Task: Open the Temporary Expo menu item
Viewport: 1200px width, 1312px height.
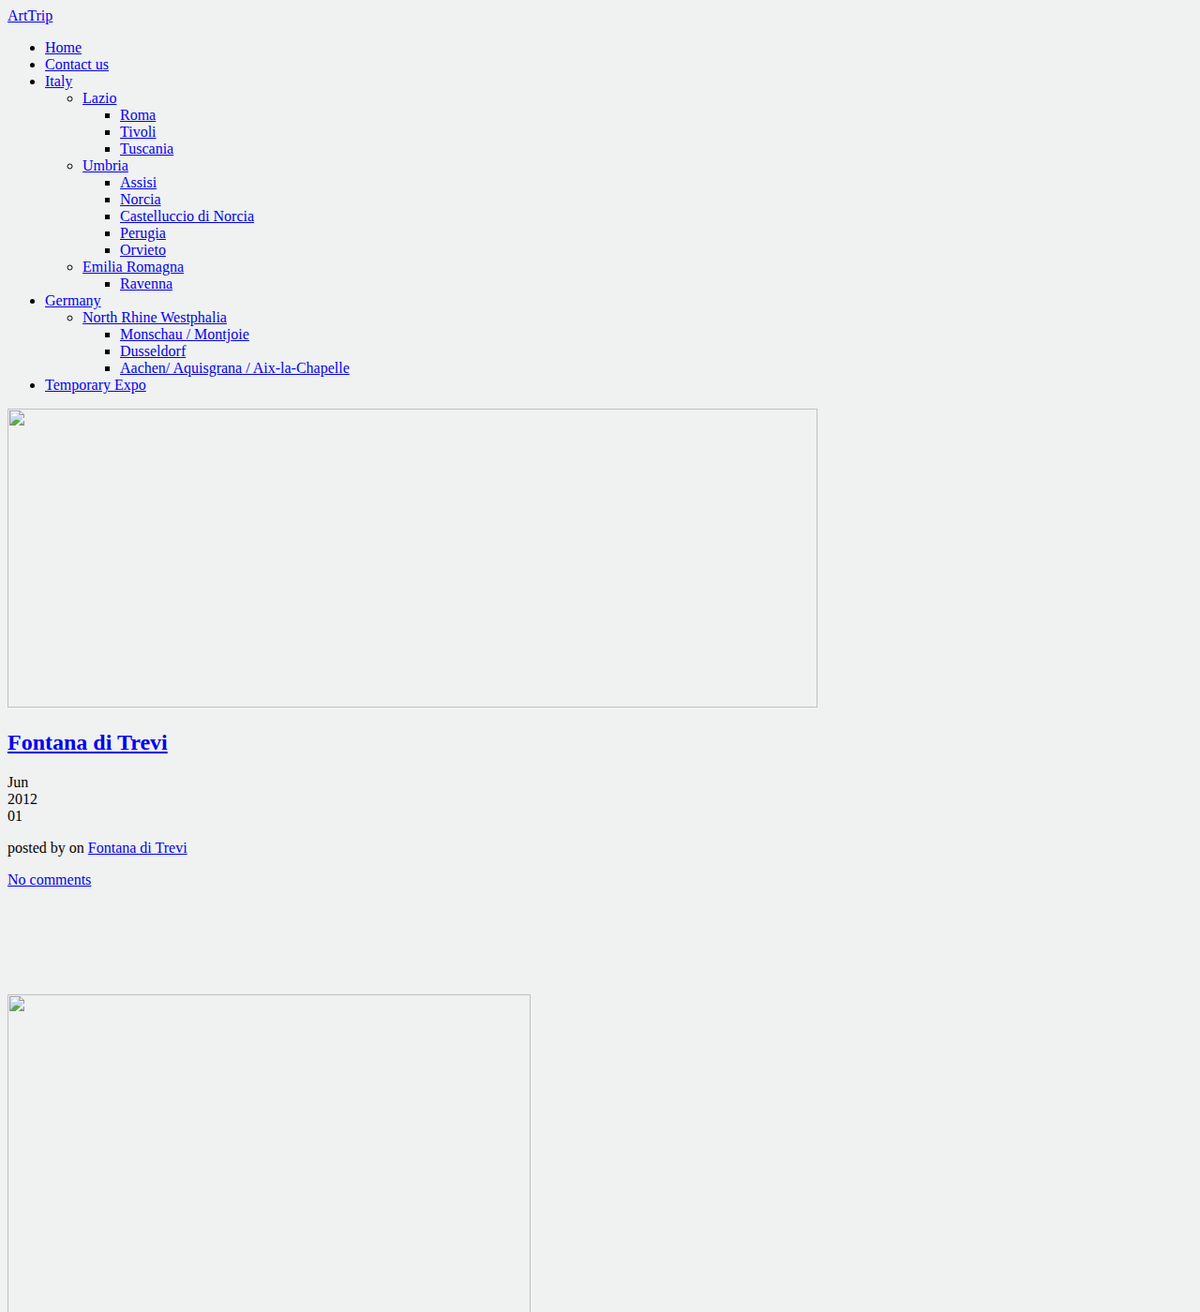Action: (95, 386)
